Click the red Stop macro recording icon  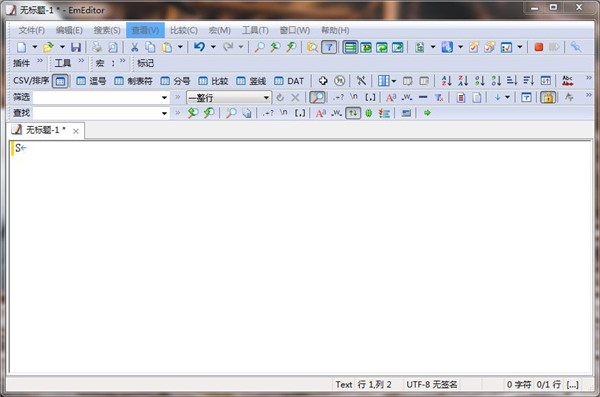coord(539,47)
